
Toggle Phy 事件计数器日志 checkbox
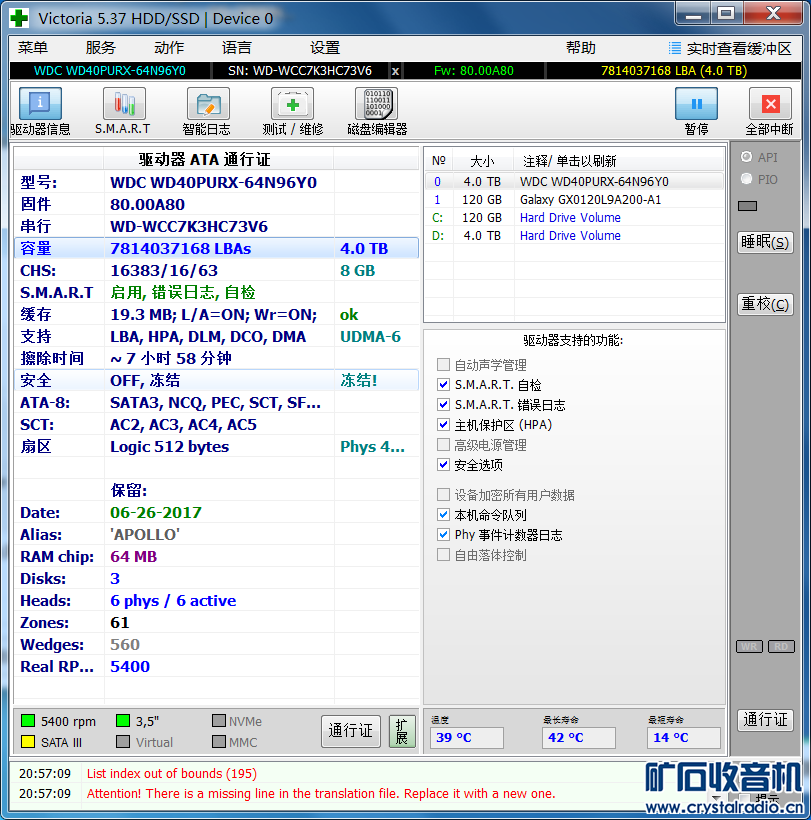443,534
